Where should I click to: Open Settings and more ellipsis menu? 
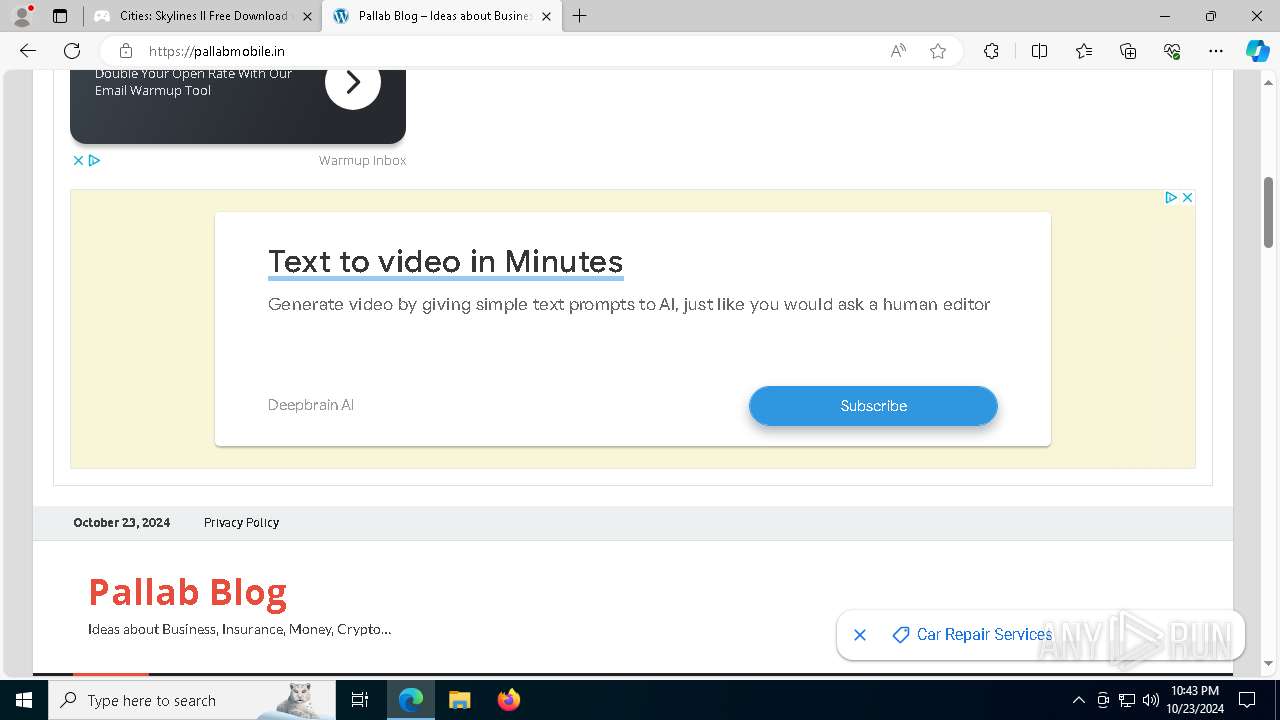(1216, 51)
